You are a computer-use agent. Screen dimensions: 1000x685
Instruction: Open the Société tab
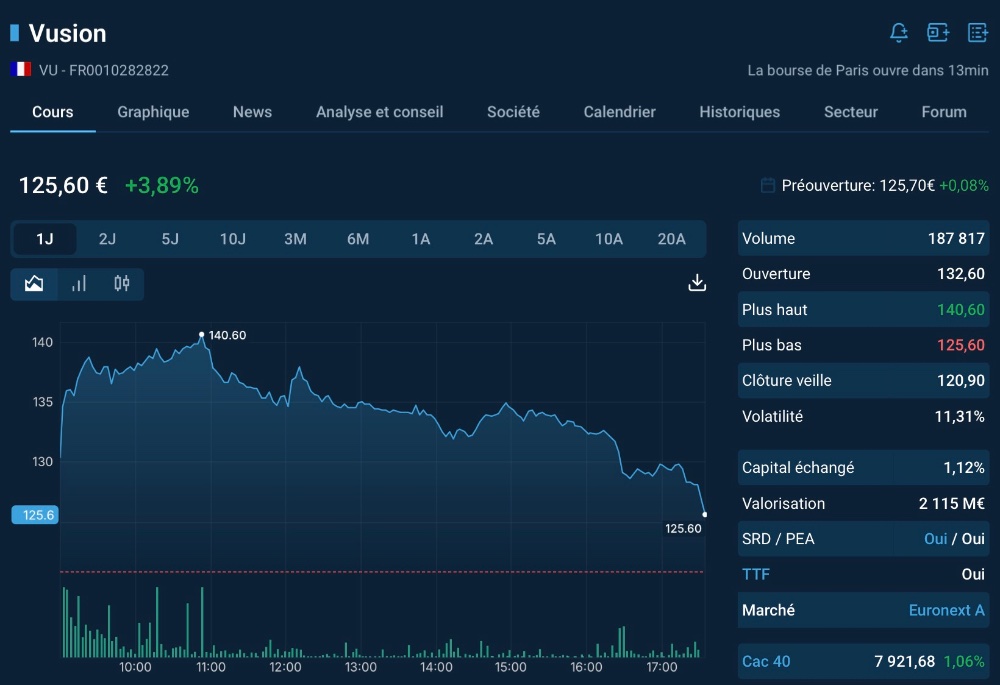click(x=513, y=112)
